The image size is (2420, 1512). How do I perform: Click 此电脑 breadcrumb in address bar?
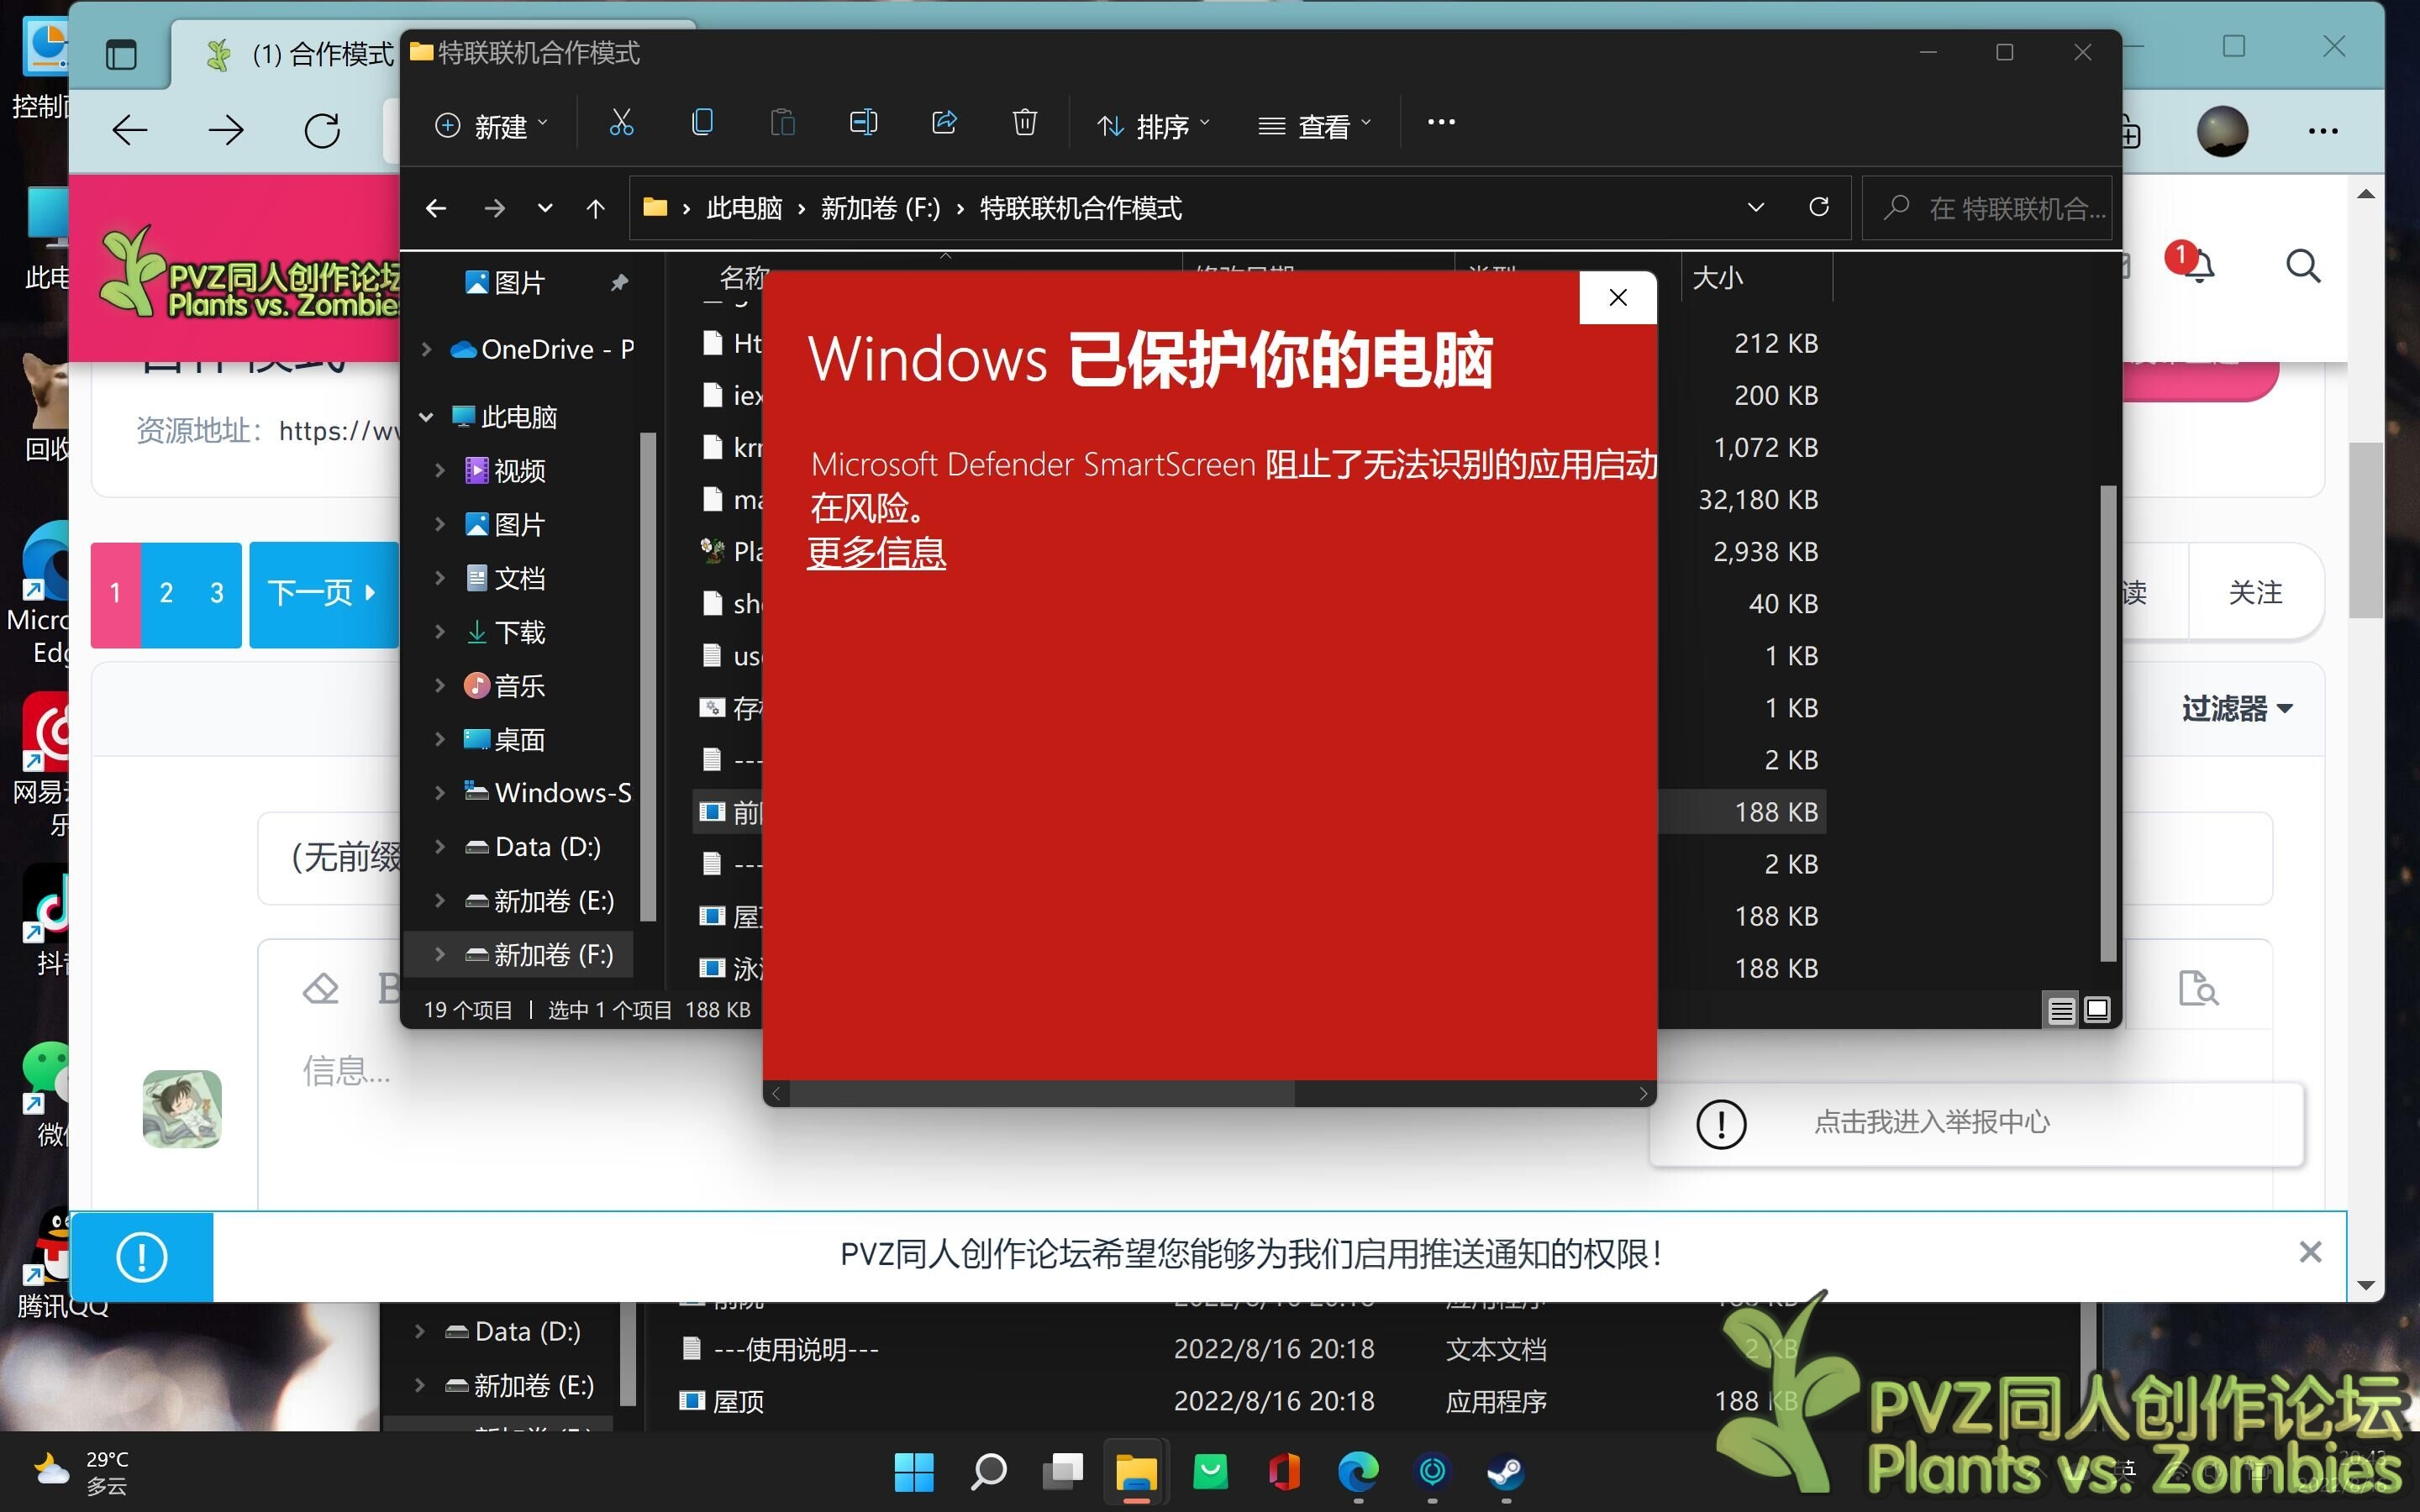point(744,208)
